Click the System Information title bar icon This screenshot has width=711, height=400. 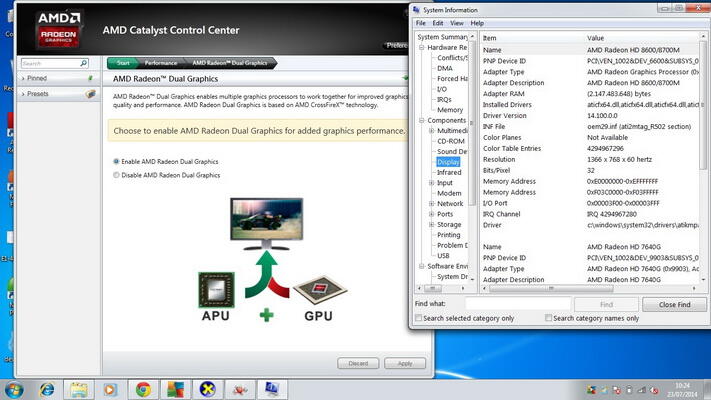point(417,10)
